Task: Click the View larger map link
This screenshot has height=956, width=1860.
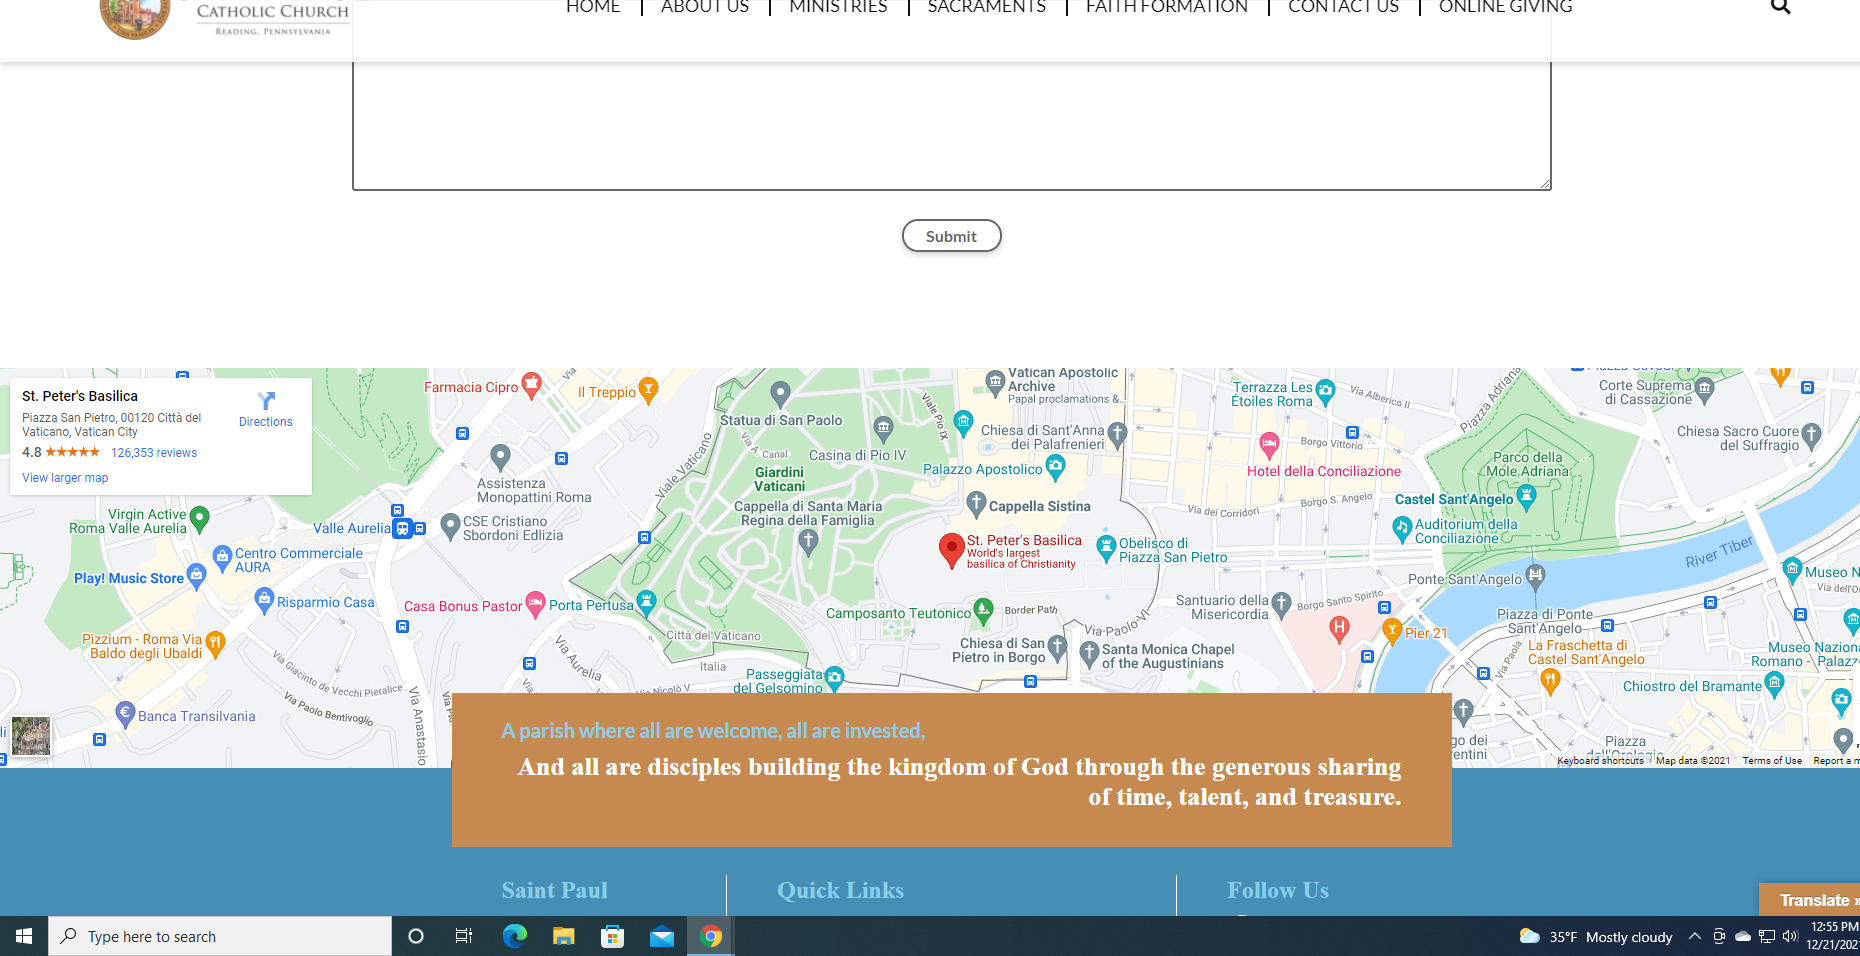Action: pyautogui.click(x=65, y=478)
